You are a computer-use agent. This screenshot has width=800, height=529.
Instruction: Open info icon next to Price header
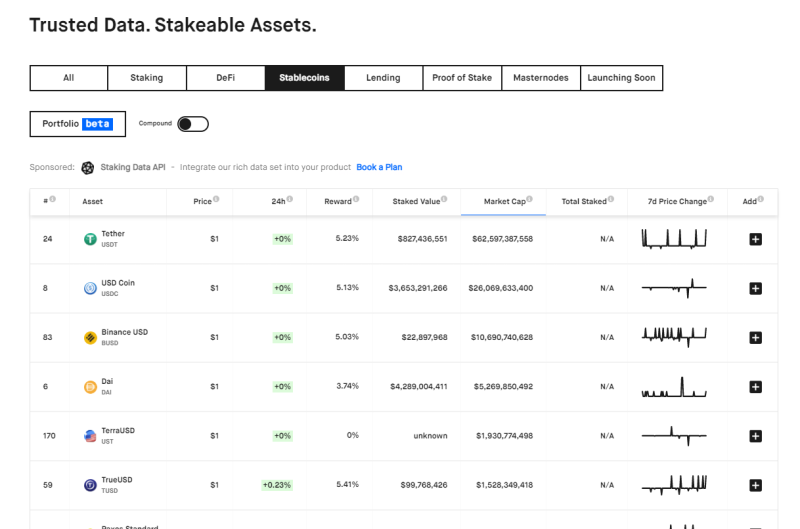[x=216, y=199]
